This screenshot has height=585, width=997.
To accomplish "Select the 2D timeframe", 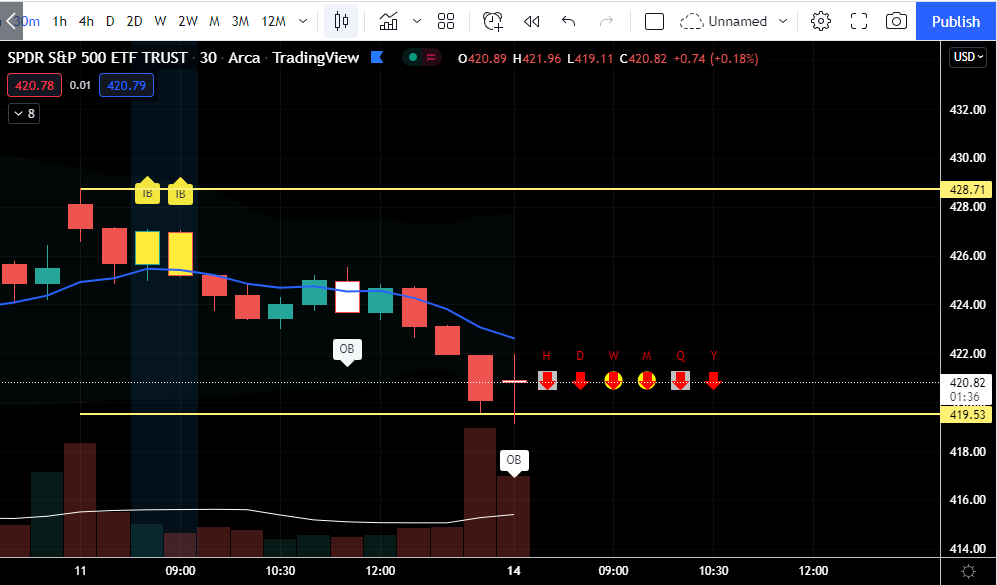I will [134, 21].
